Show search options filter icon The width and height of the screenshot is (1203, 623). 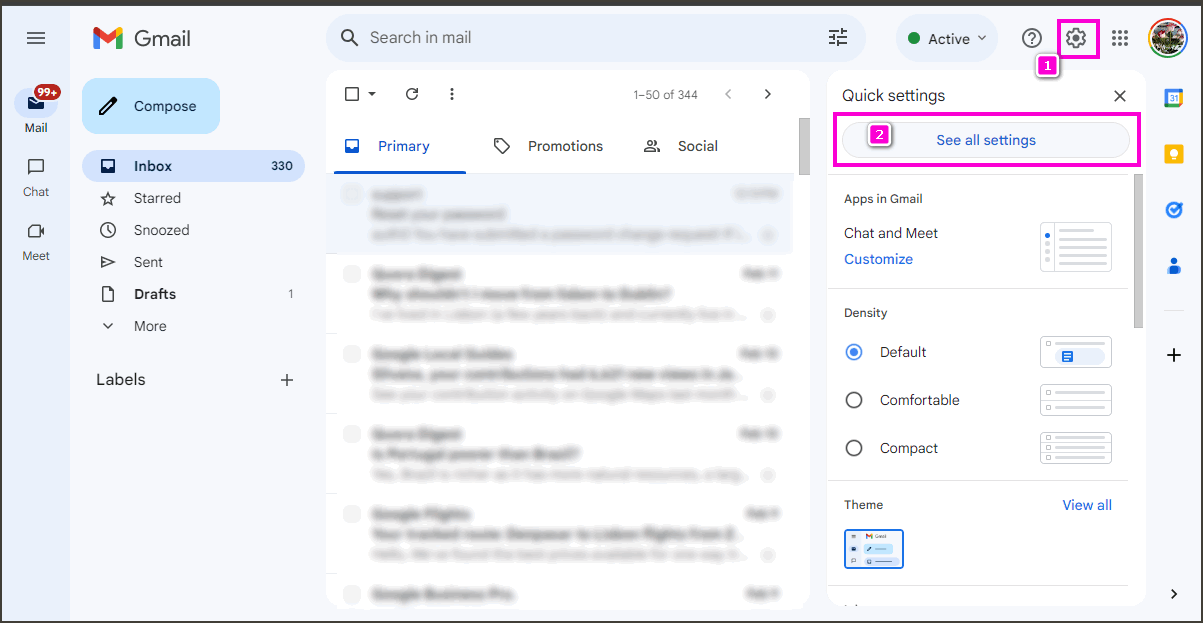(x=838, y=38)
